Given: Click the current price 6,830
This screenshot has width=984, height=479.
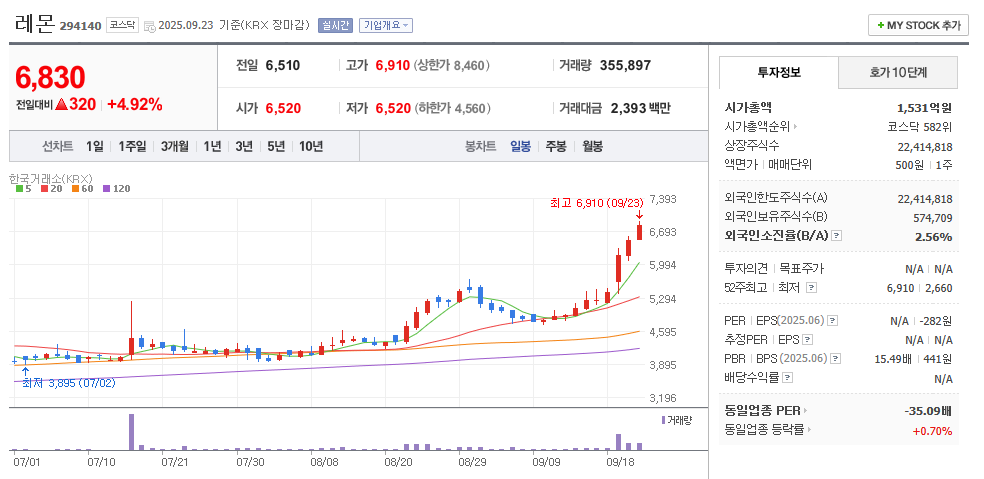Looking at the screenshot, I should [50, 78].
